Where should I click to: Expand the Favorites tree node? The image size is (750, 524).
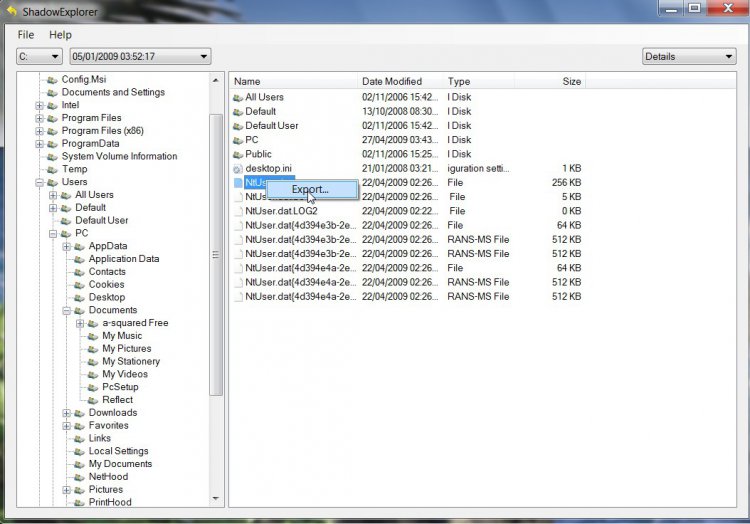coord(66,426)
